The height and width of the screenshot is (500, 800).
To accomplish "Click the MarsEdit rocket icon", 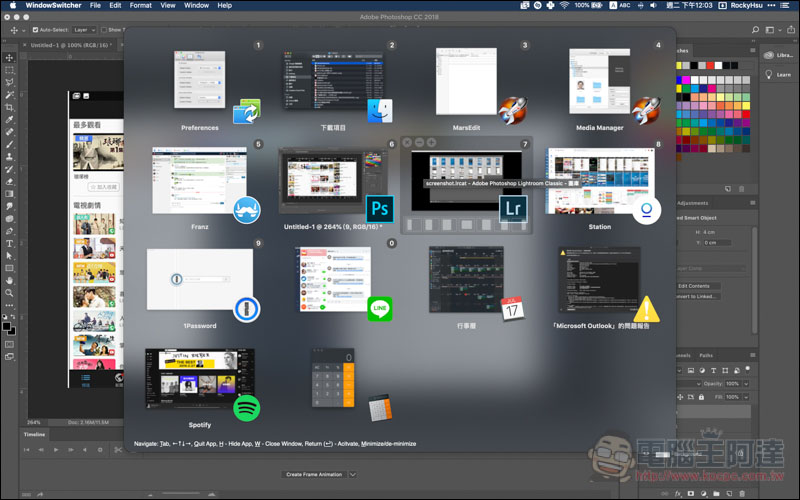I will coord(513,110).
